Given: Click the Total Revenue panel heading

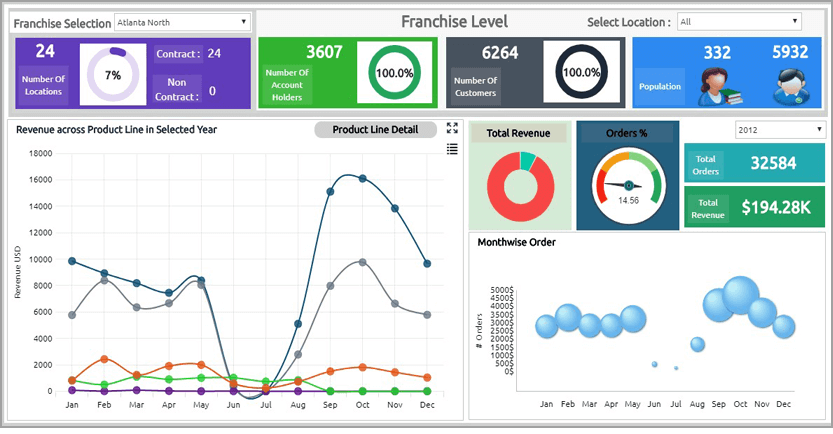Looking at the screenshot, I should coord(518,133).
